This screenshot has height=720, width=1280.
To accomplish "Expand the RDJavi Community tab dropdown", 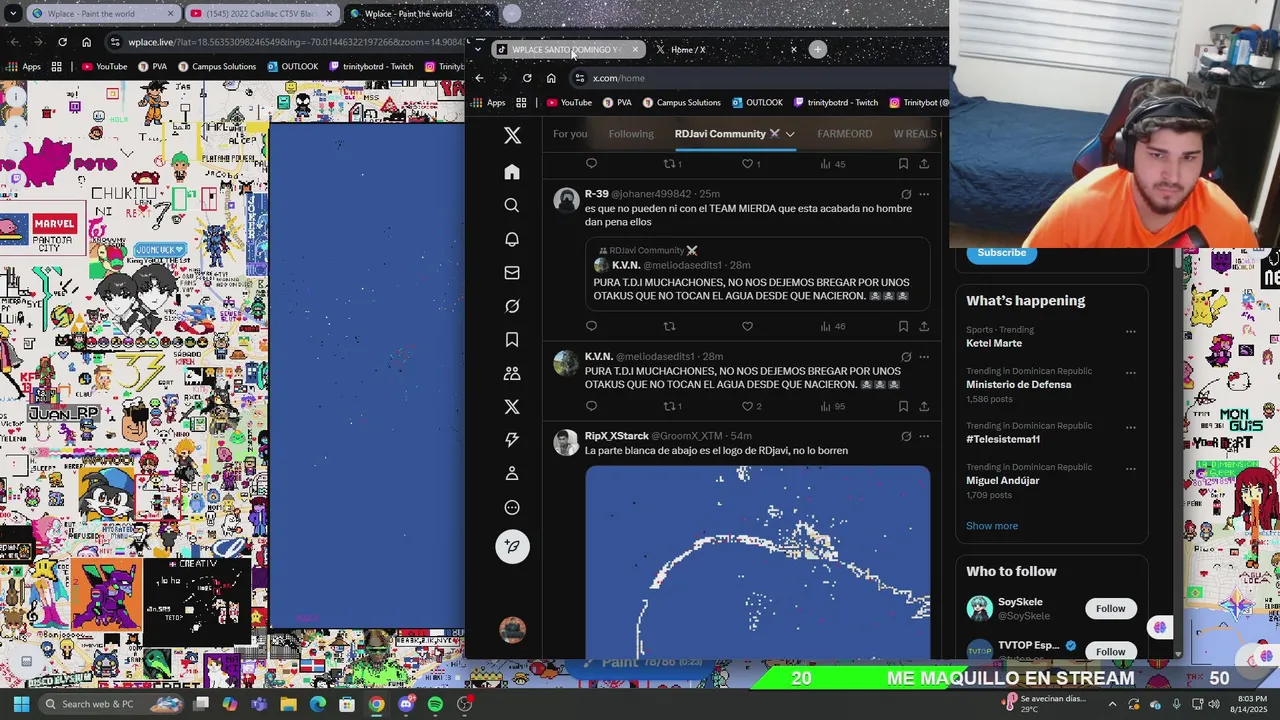I will point(790,134).
